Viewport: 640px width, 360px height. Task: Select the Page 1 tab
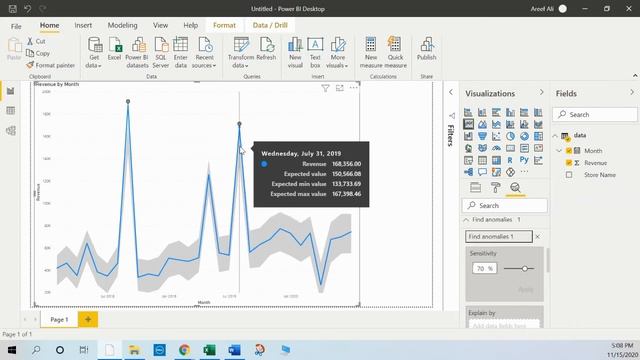(x=59, y=320)
